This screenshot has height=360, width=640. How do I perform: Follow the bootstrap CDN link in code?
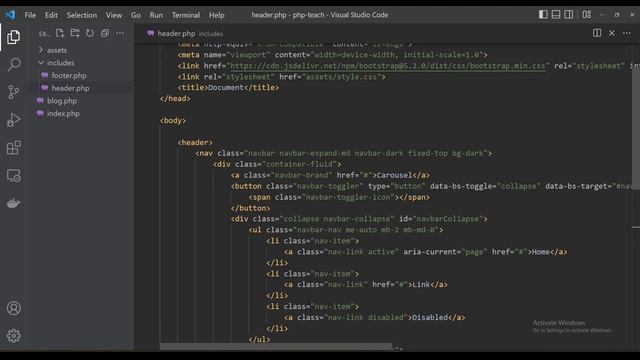(387, 66)
